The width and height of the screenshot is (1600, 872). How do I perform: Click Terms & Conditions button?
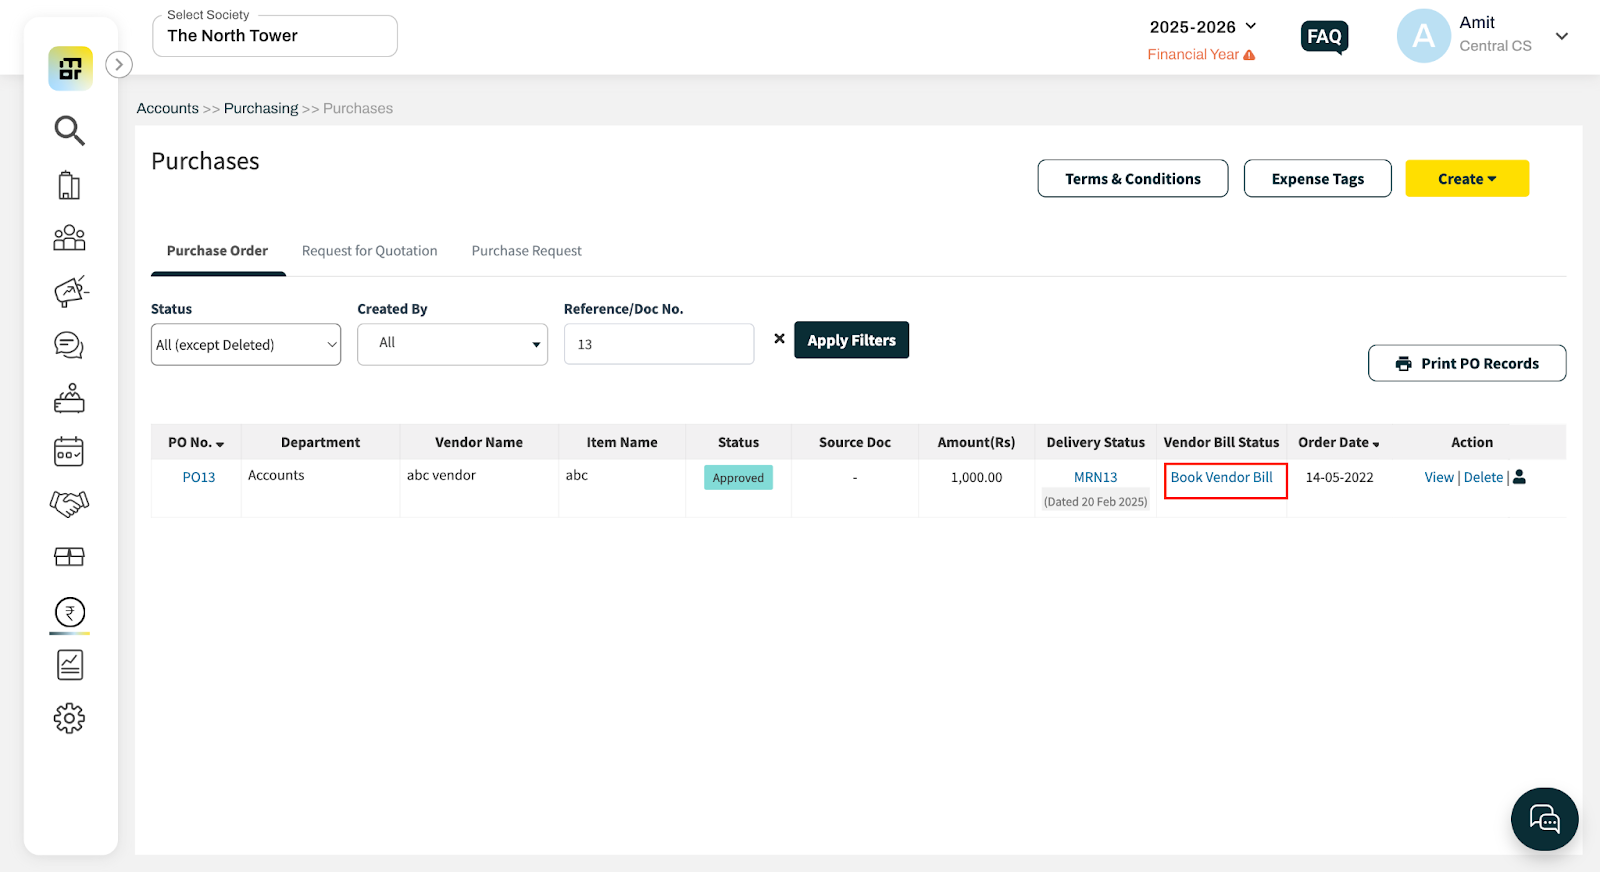coord(1133,179)
